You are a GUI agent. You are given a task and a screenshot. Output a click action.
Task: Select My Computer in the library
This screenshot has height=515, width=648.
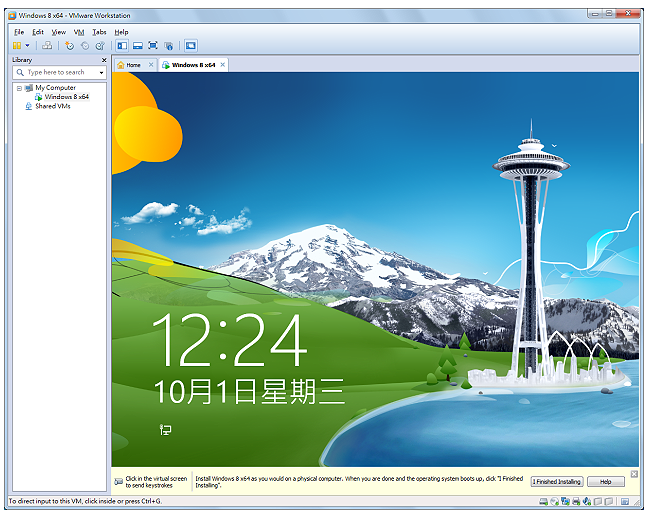(x=55, y=88)
